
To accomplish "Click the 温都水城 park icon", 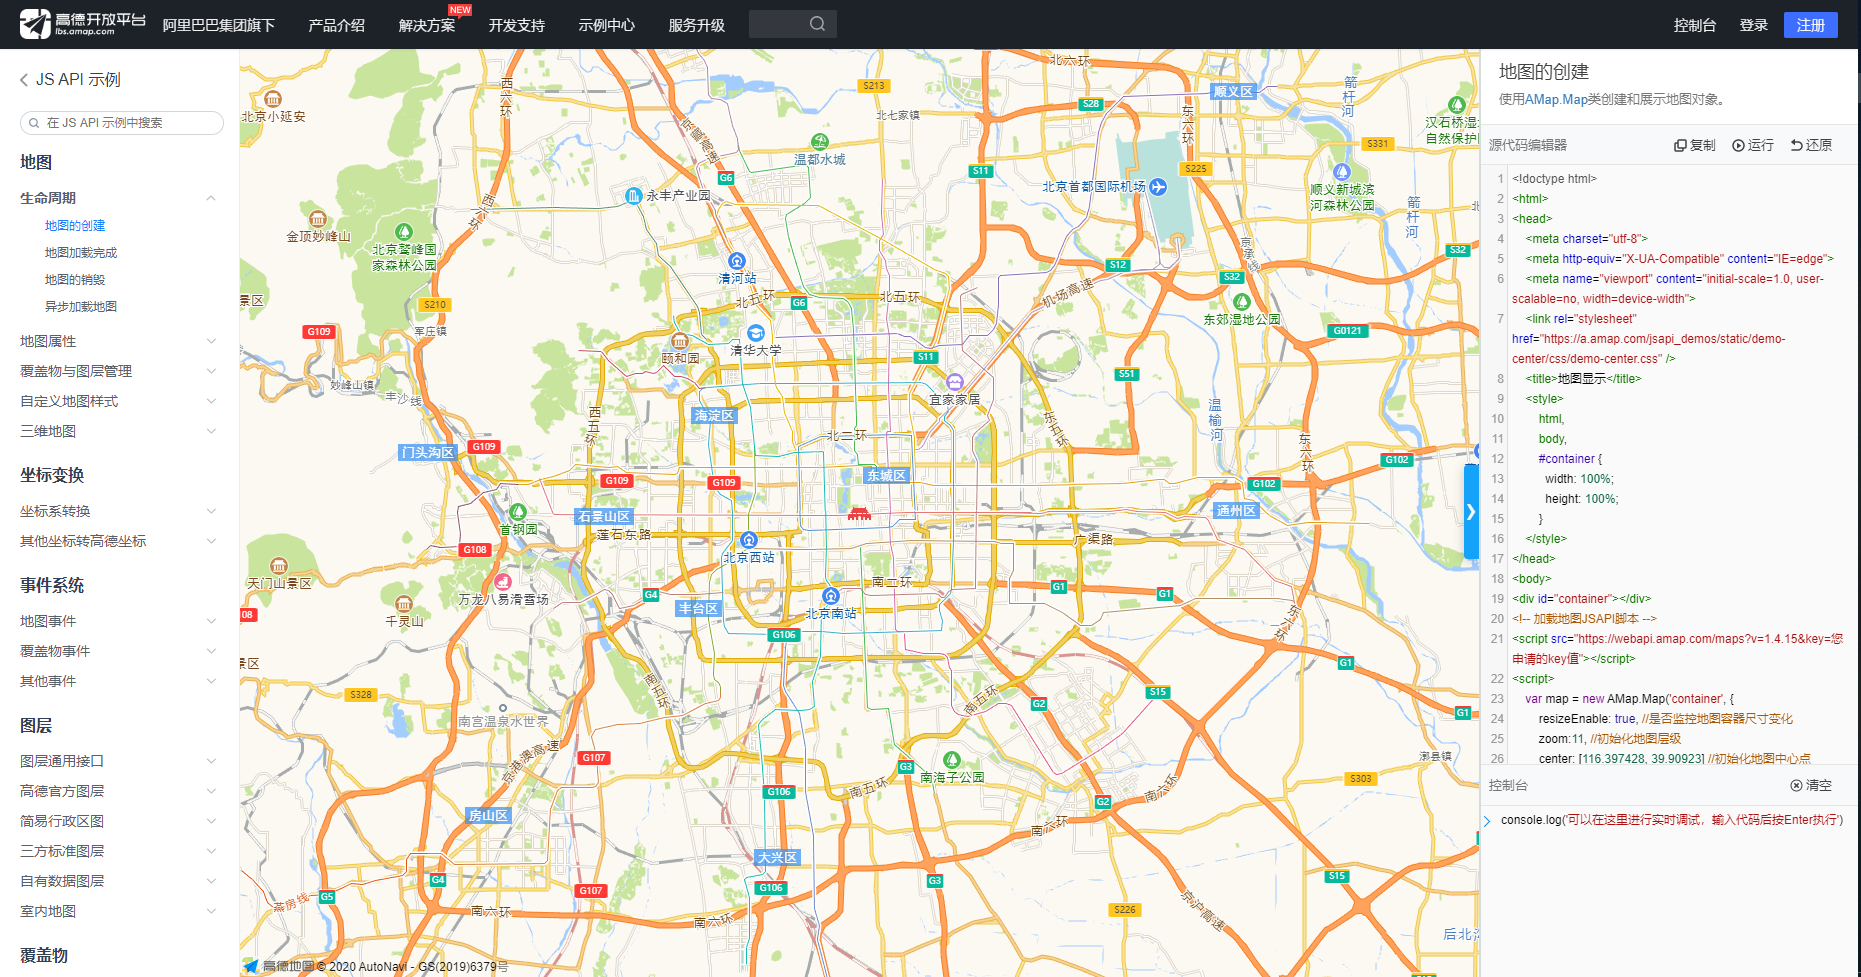I will coord(820,142).
